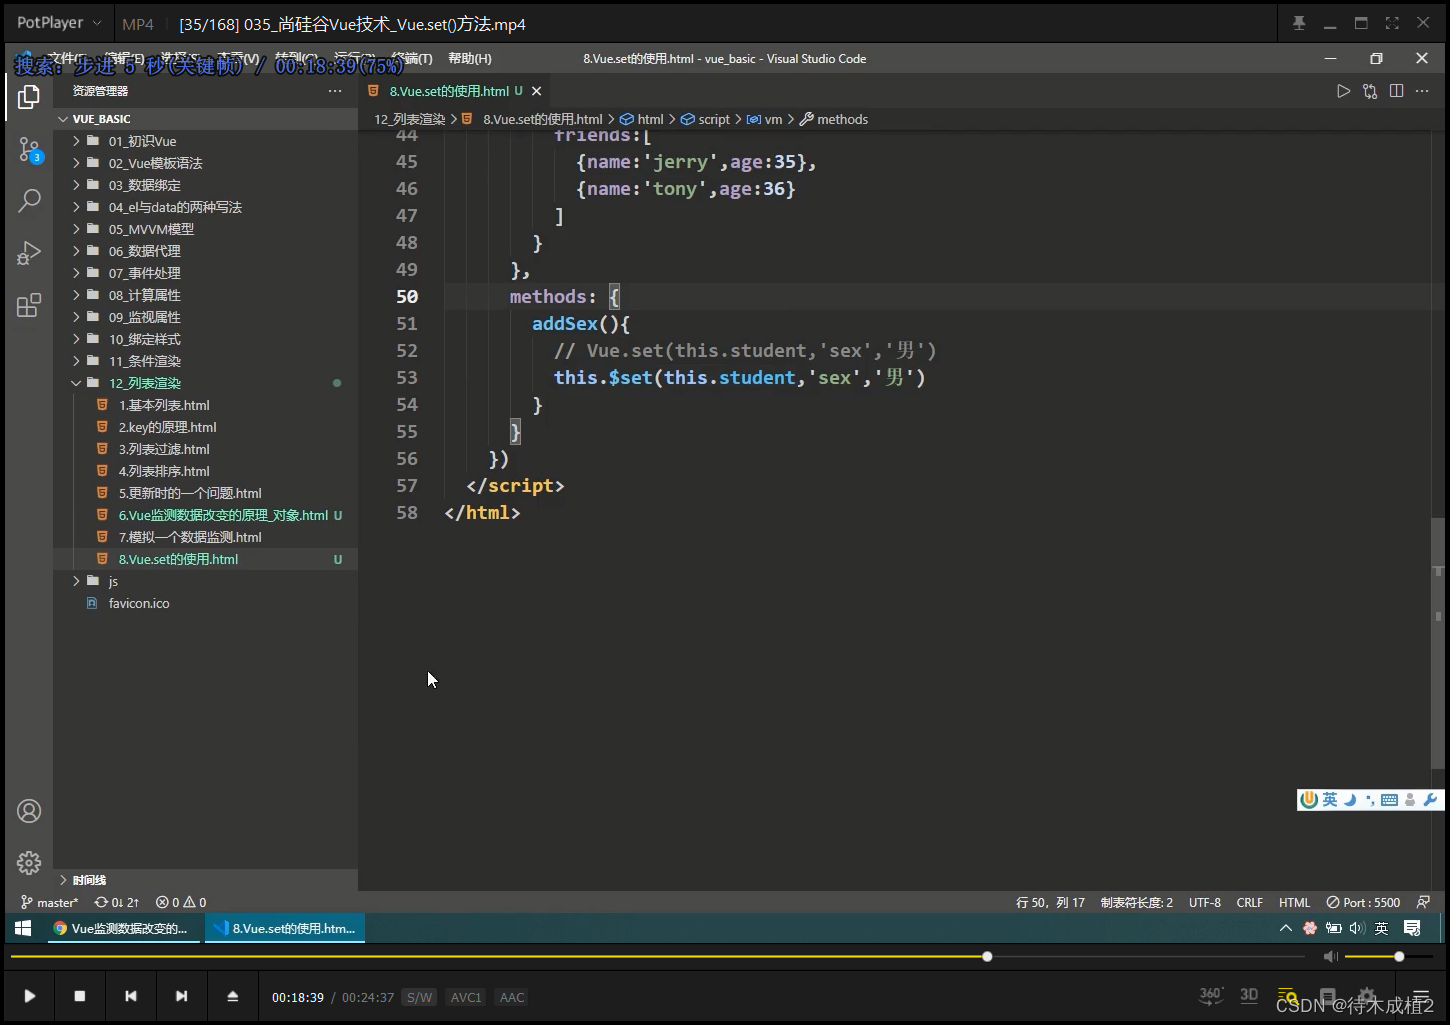Open the 帮助(H) help menu
The image size is (1450, 1025).
(x=470, y=59)
